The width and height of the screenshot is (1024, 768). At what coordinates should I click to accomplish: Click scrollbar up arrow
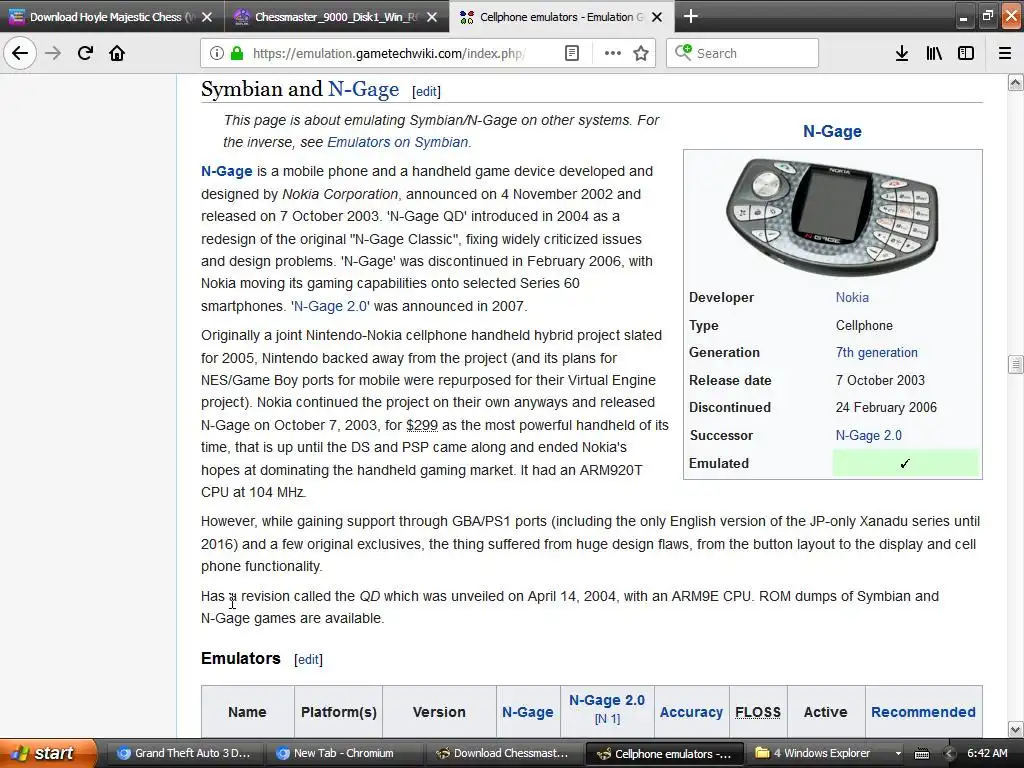click(x=1015, y=82)
